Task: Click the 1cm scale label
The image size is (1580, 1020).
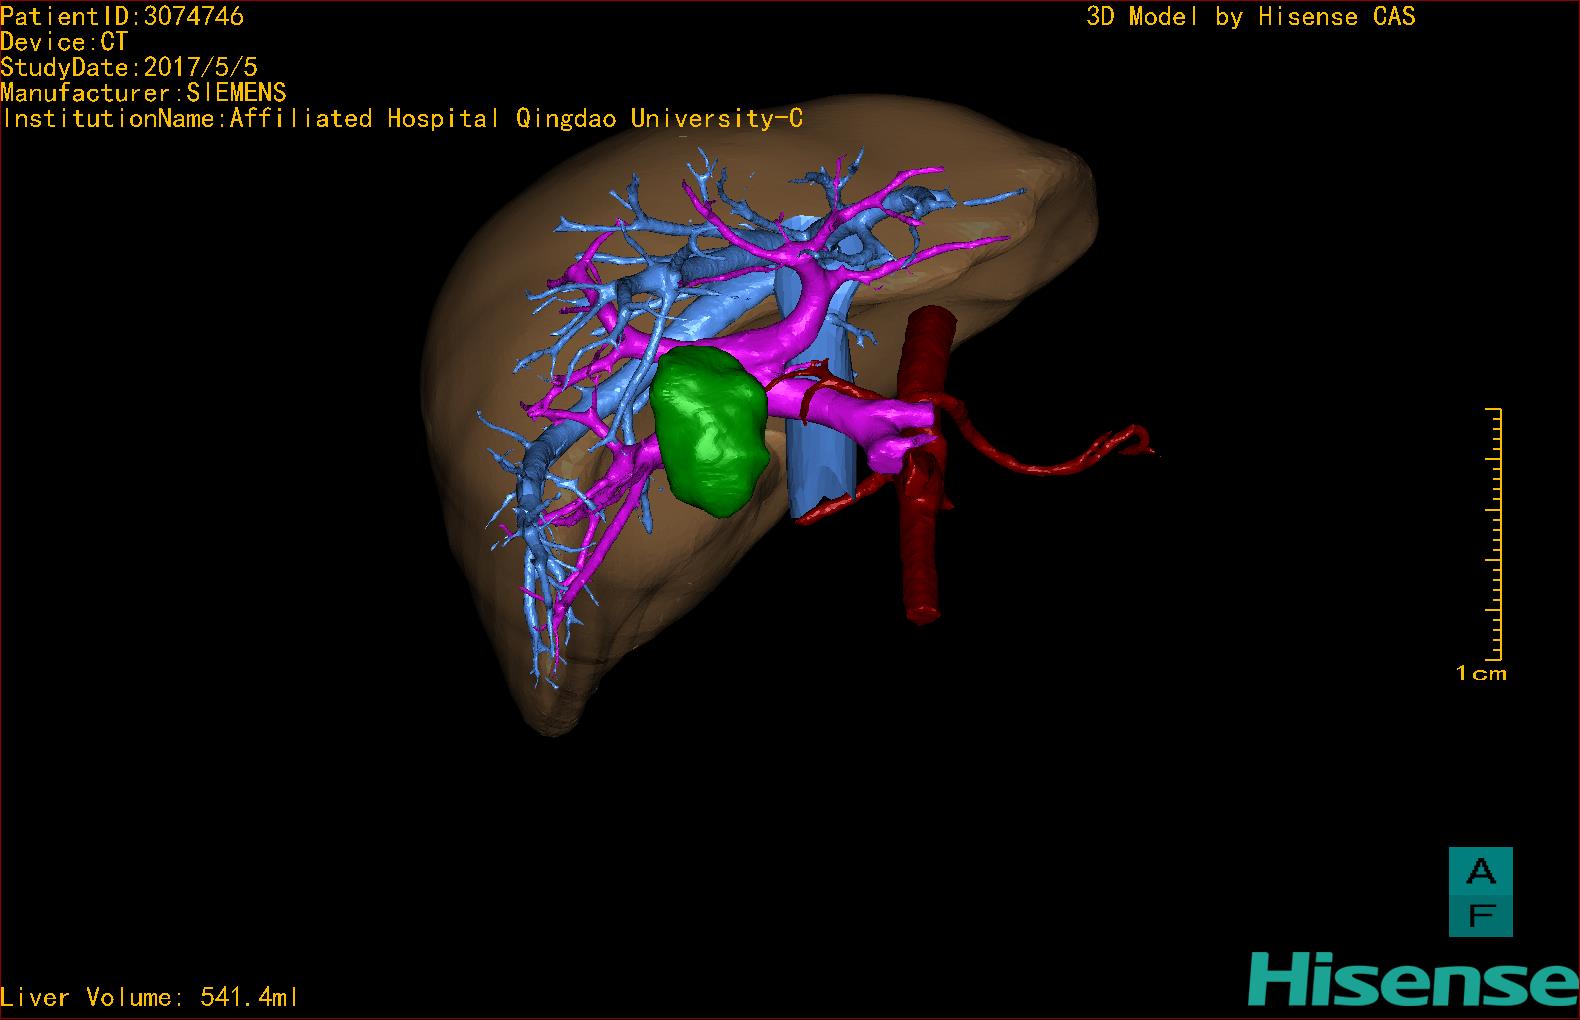Action: coord(1481,674)
